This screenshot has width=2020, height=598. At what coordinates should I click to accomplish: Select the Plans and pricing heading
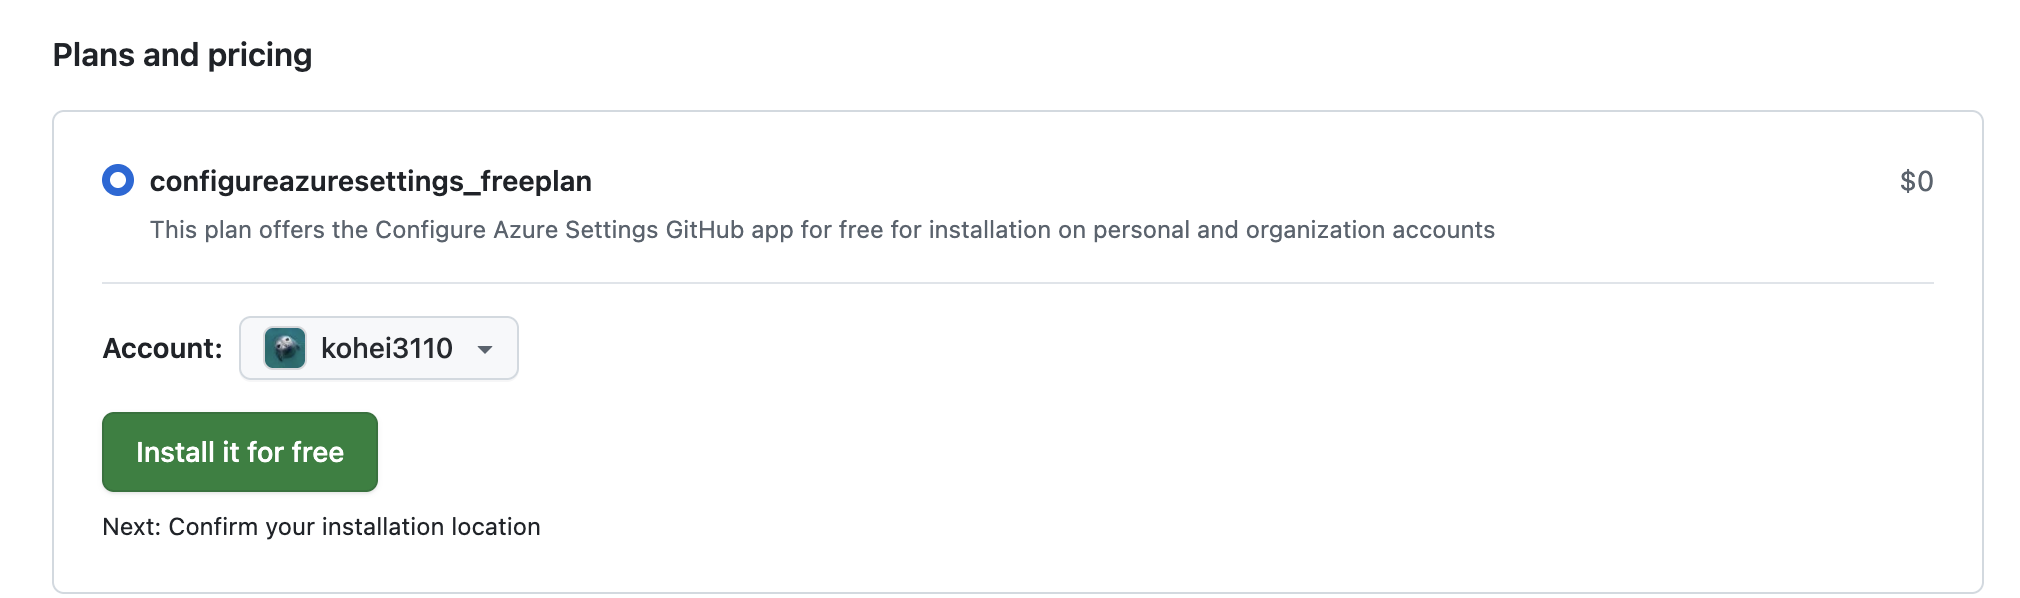[x=182, y=54]
